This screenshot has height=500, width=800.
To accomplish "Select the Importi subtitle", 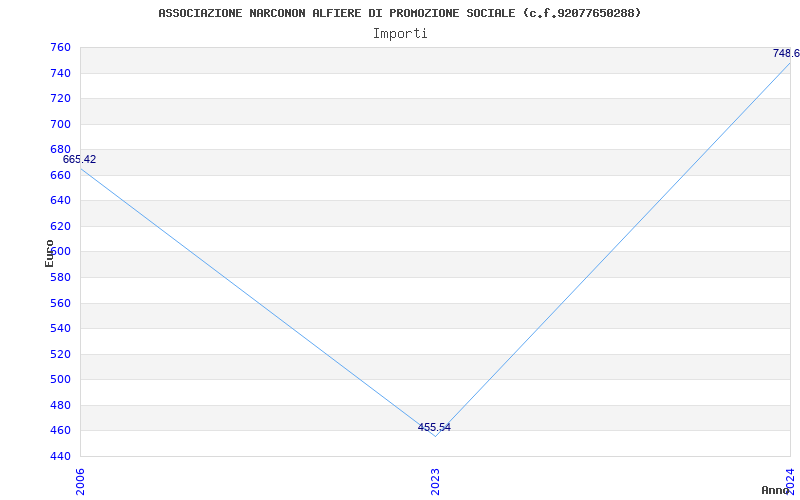I will click(x=400, y=34).
